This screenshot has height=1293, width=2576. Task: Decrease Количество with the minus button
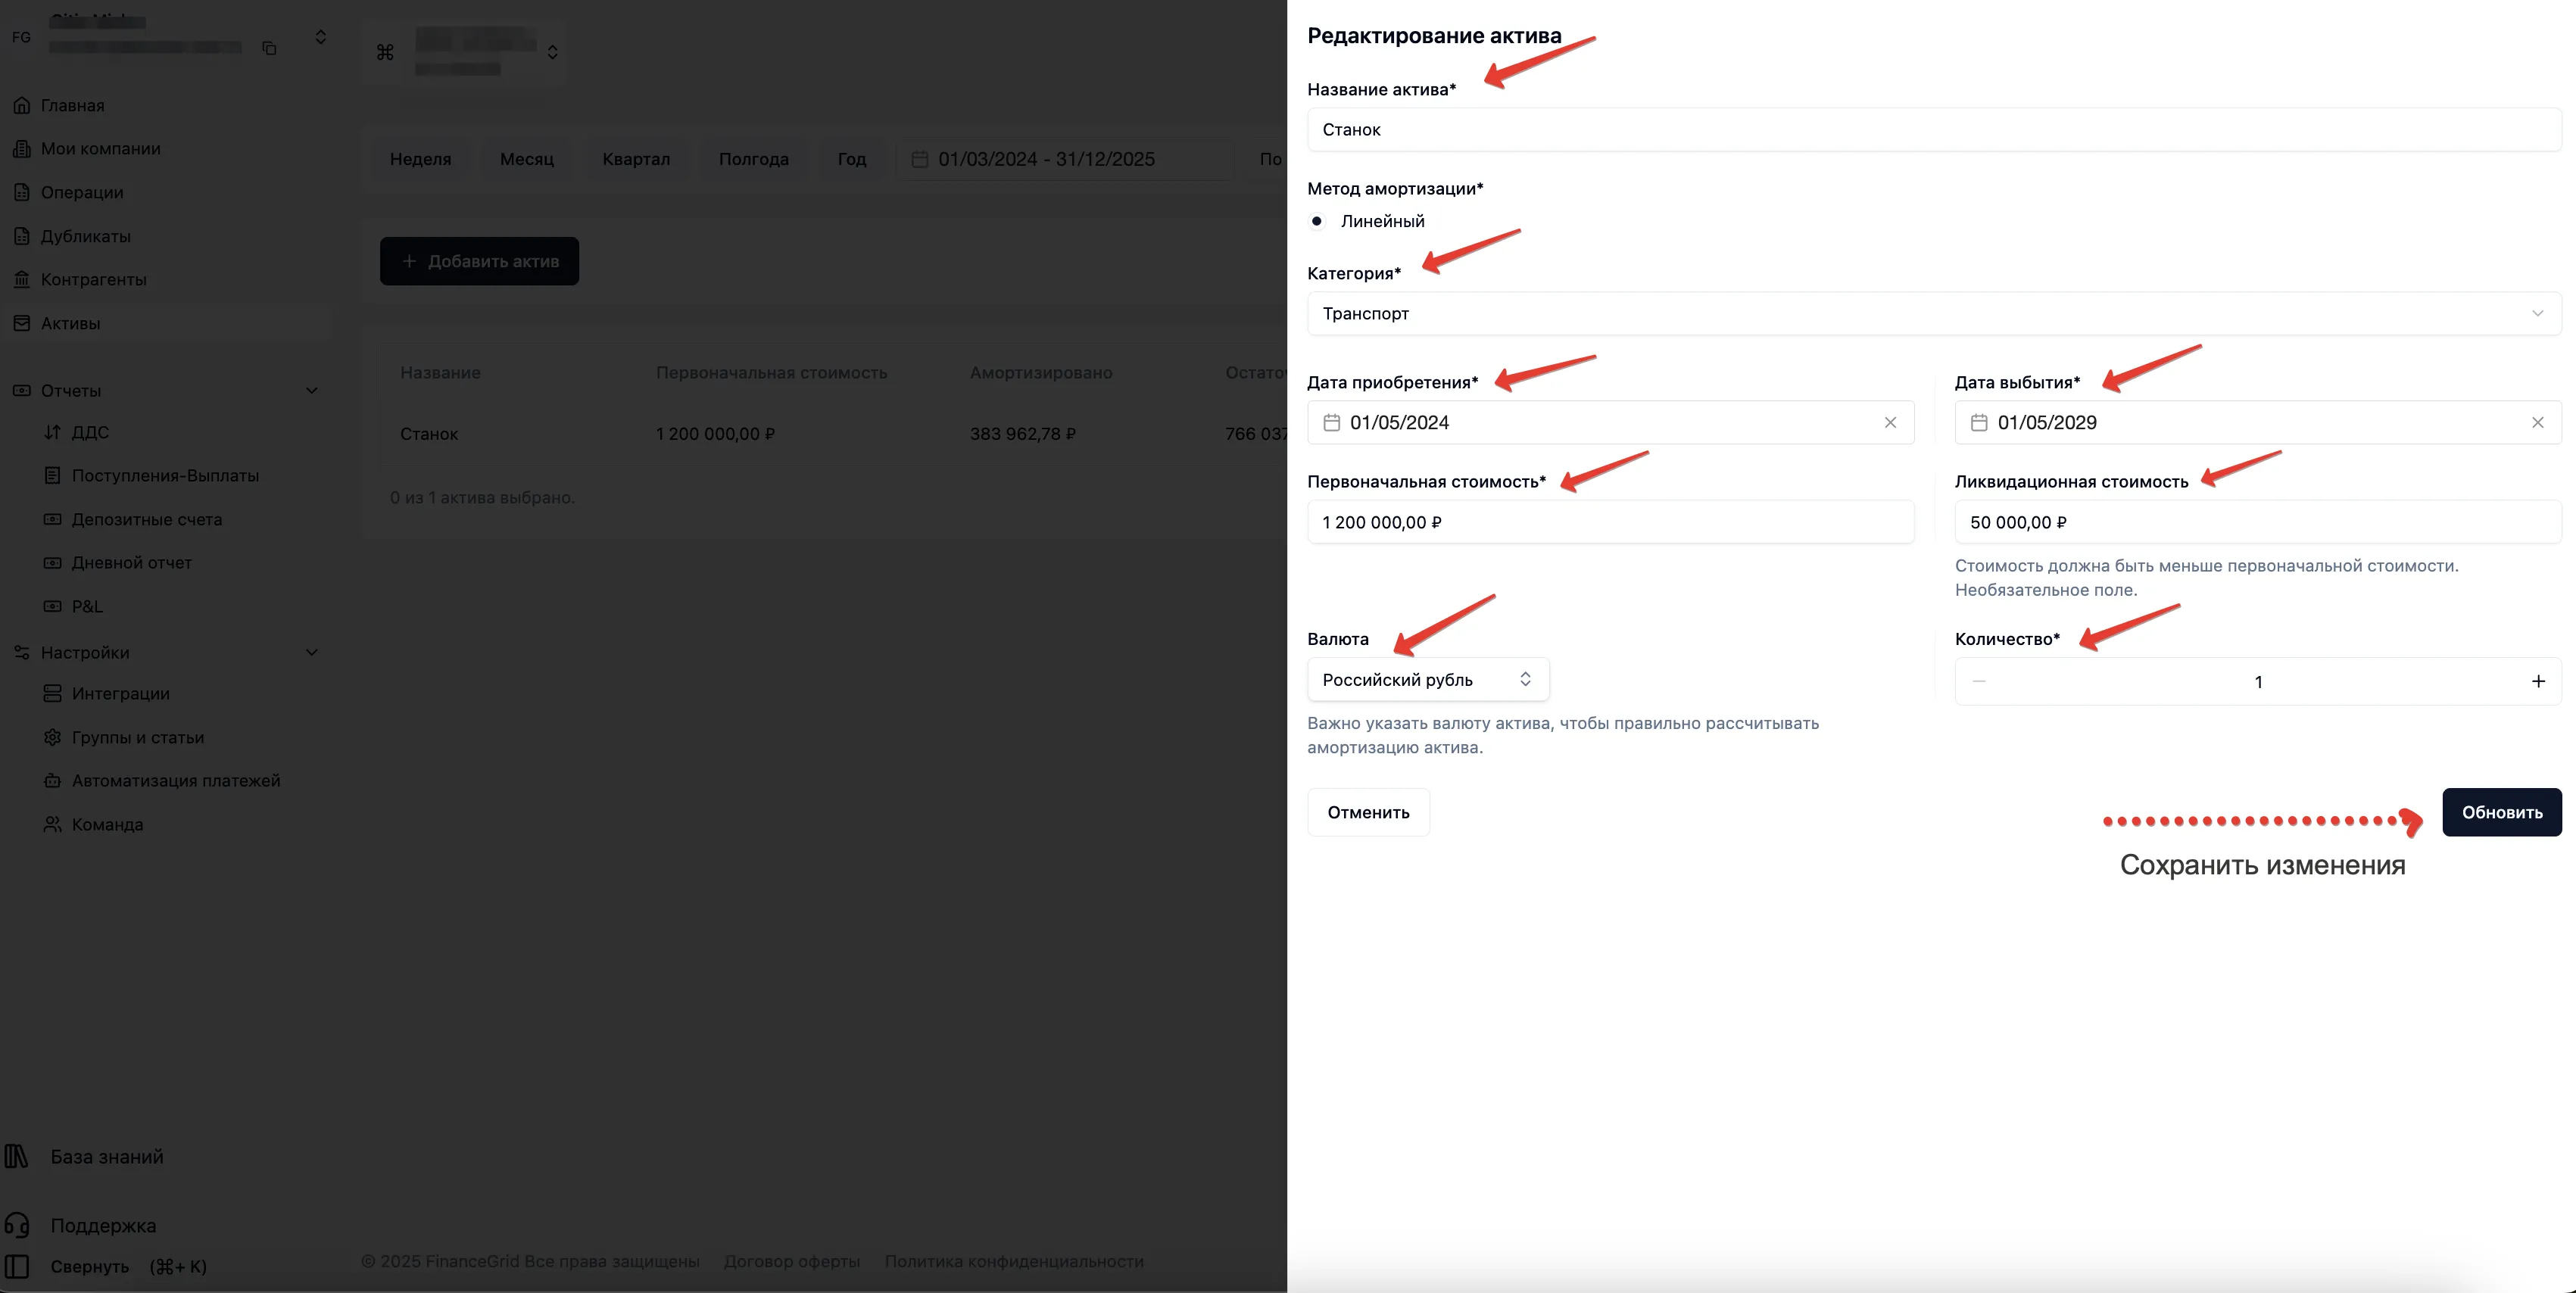point(1978,681)
